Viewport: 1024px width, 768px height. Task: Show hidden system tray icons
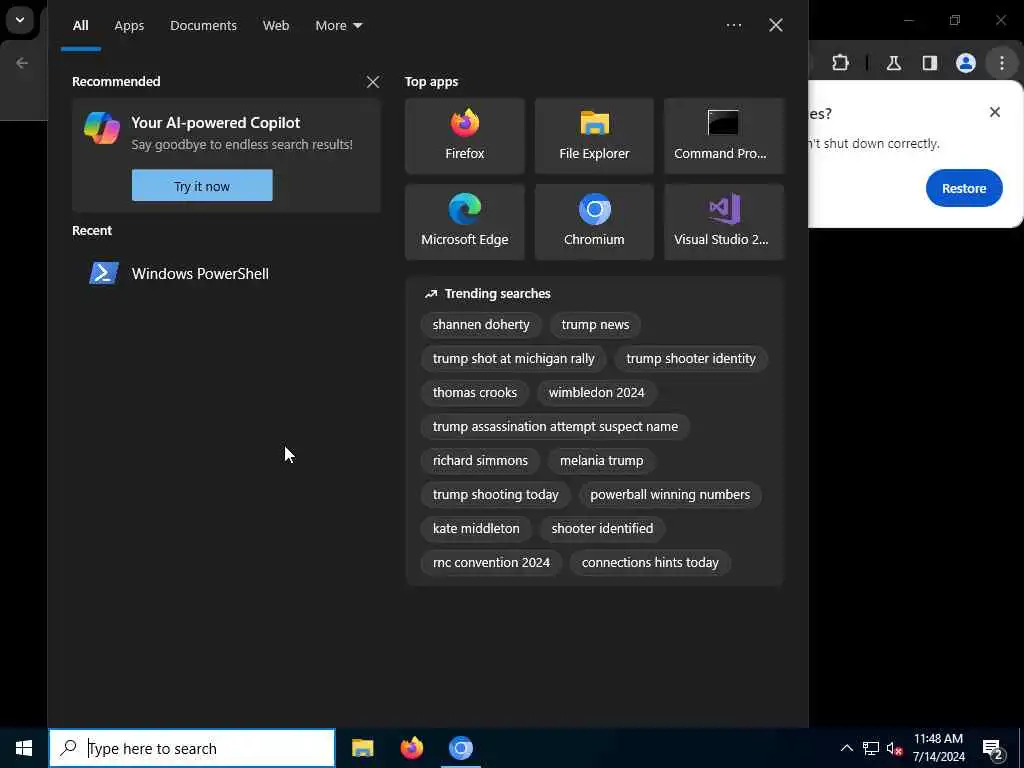point(846,748)
